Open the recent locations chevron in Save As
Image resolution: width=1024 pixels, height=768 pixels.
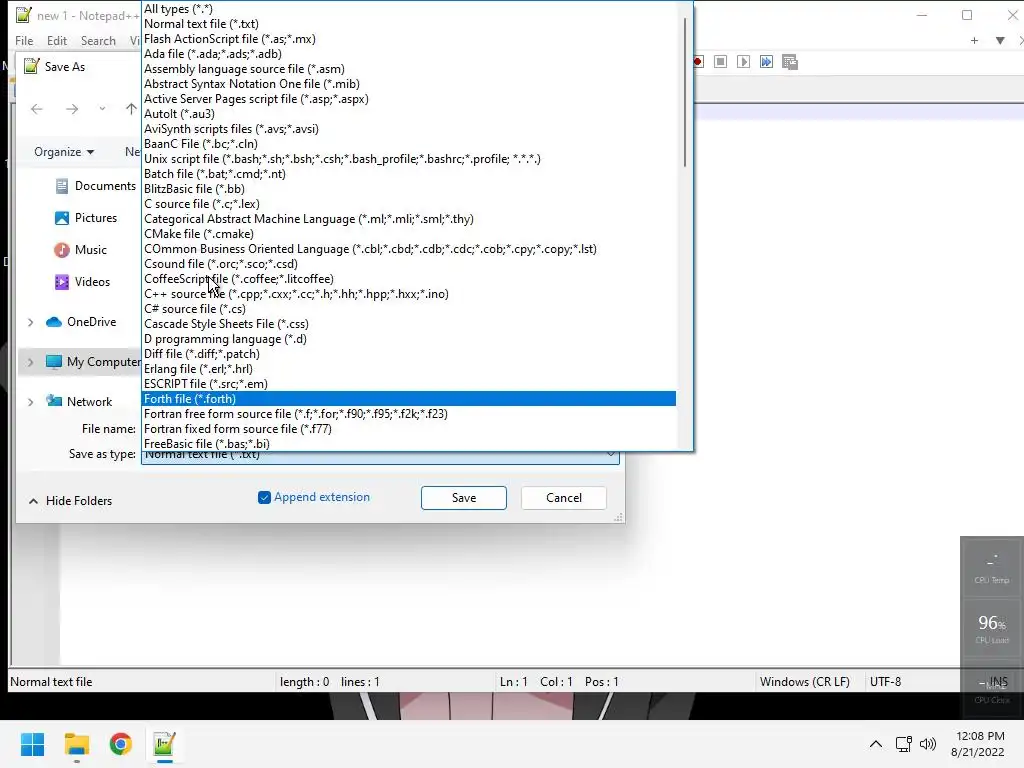[x=102, y=109]
